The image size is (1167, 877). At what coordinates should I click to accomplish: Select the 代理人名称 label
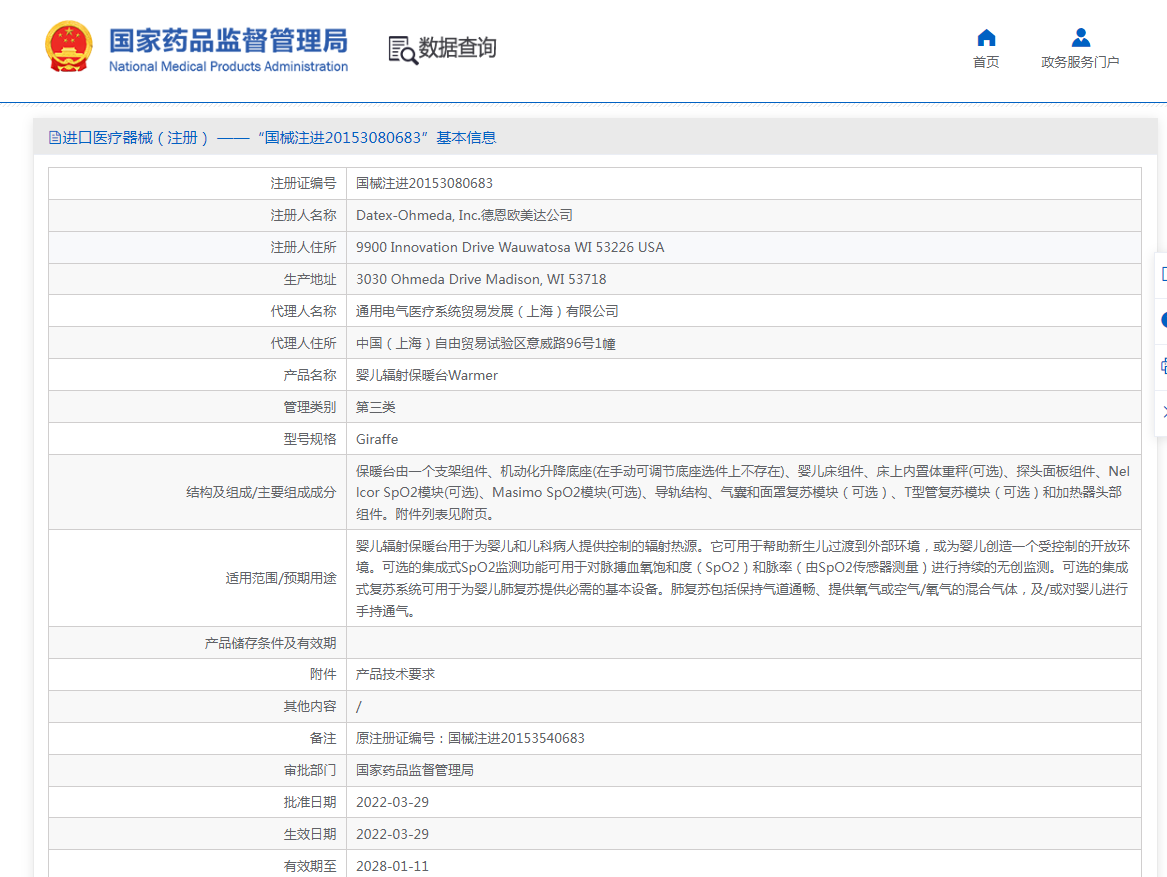tap(303, 311)
